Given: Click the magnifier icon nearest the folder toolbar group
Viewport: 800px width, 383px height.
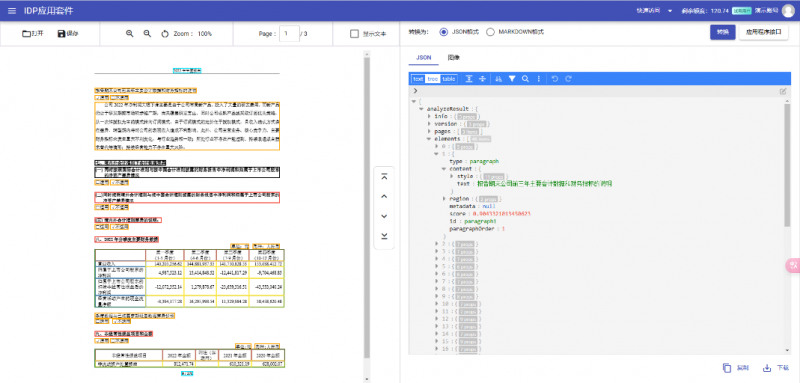Looking at the screenshot, I should tap(130, 34).
